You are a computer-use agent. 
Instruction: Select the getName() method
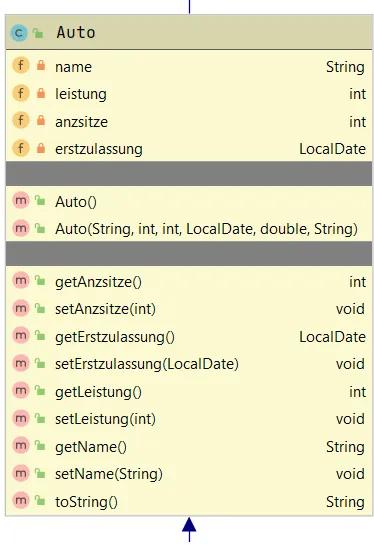click(91, 447)
